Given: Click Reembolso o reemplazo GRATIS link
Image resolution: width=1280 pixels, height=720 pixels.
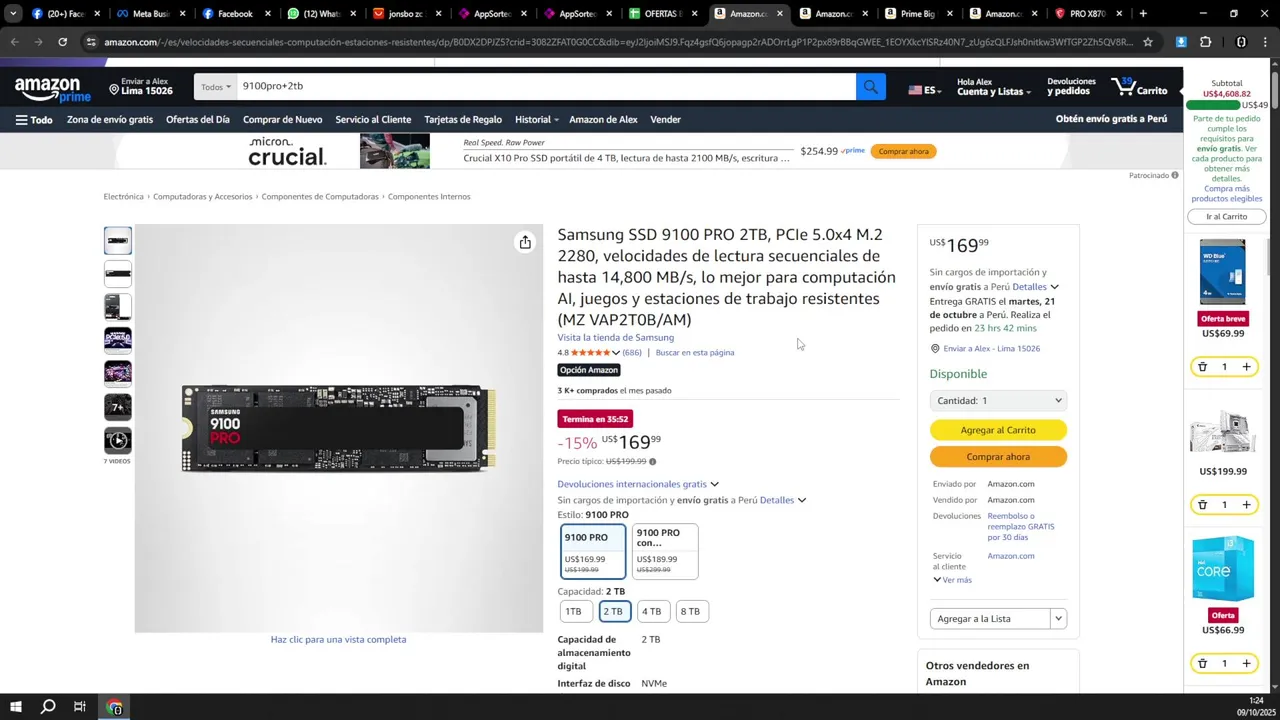Looking at the screenshot, I should [1021, 527].
